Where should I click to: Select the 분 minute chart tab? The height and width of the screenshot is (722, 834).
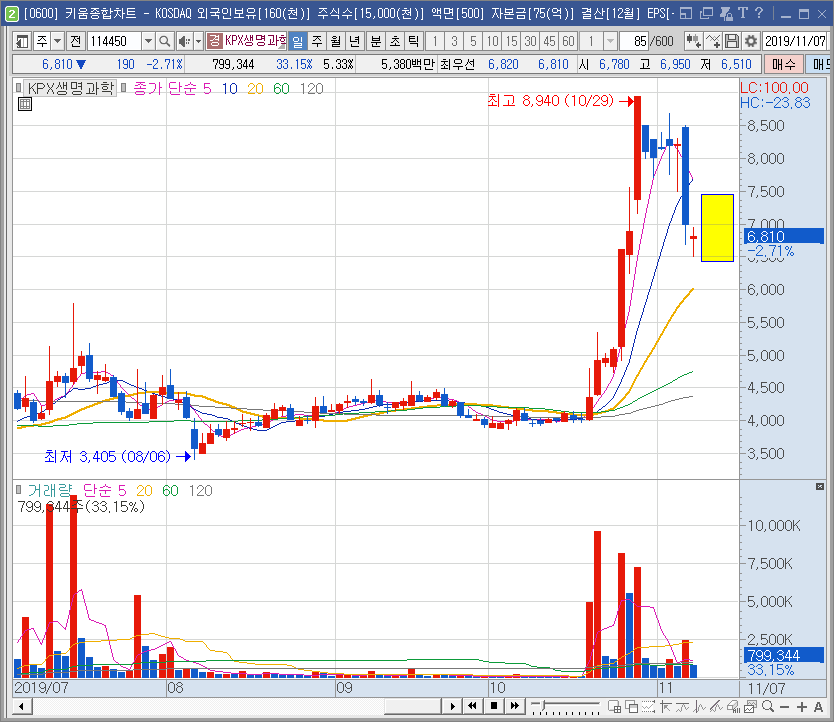click(376, 41)
